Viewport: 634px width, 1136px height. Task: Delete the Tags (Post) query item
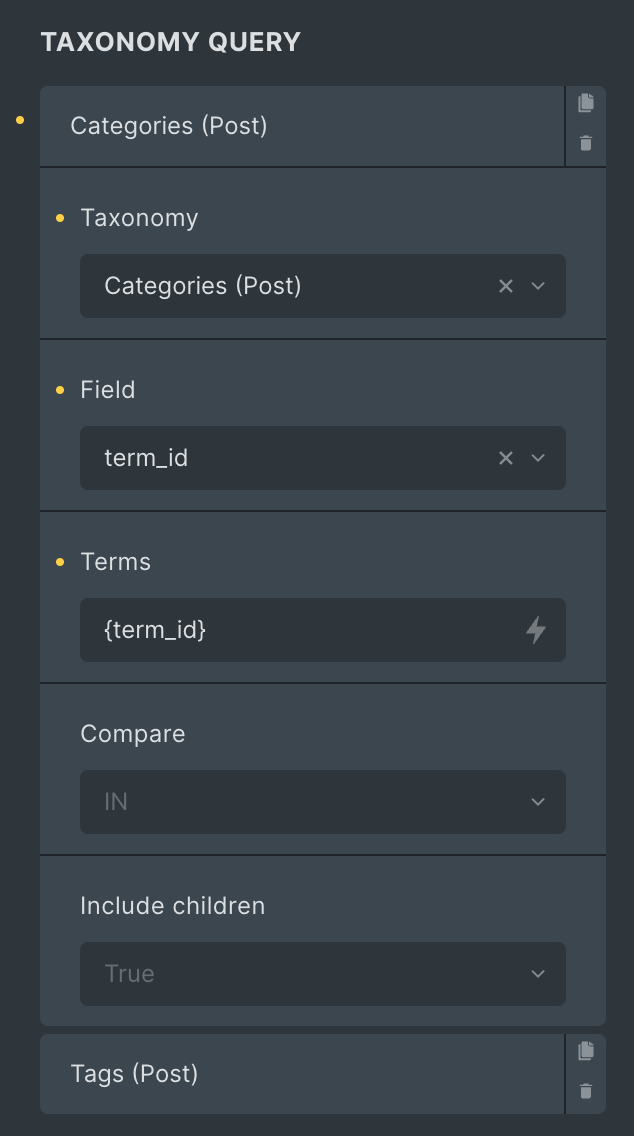pos(585,1091)
